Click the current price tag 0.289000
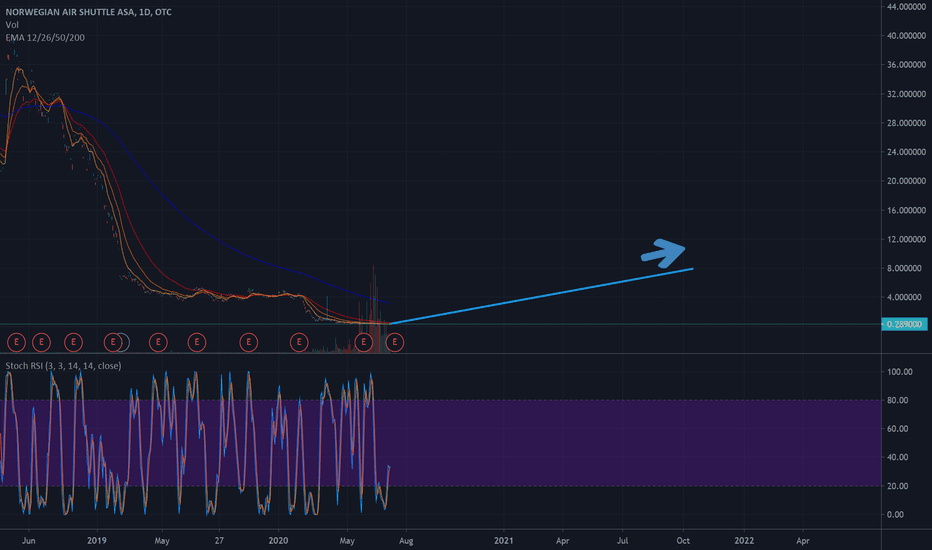 (904, 324)
